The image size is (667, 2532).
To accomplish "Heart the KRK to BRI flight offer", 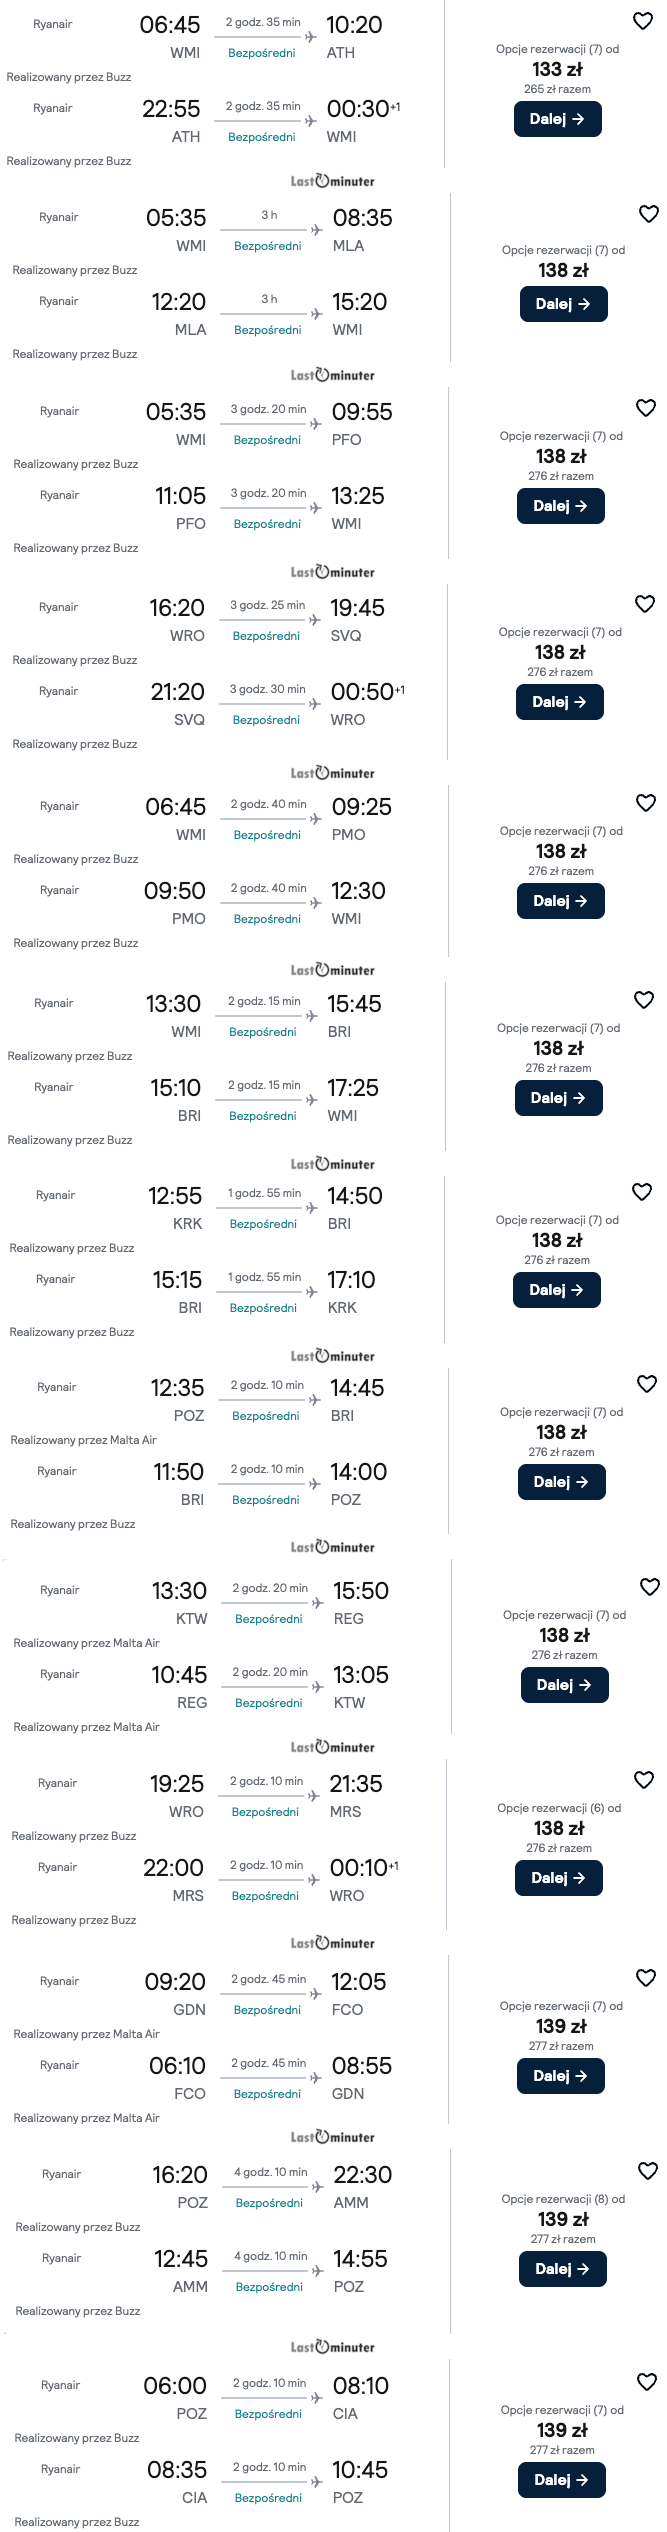I will 642,1192.
